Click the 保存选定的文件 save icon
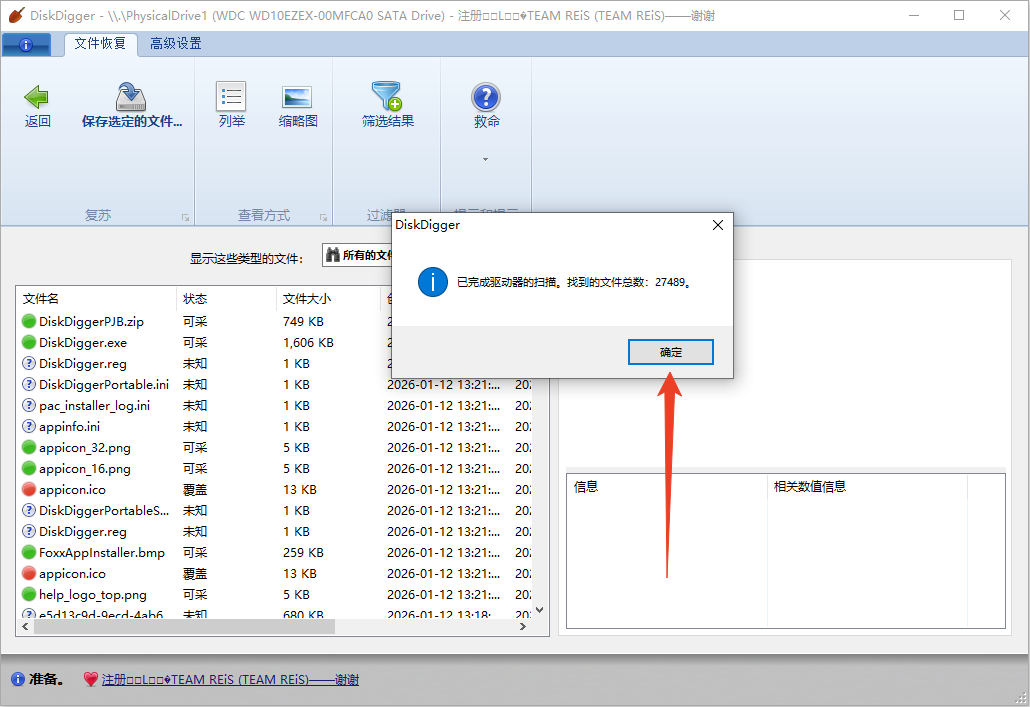The width and height of the screenshot is (1030, 707). tap(130, 97)
